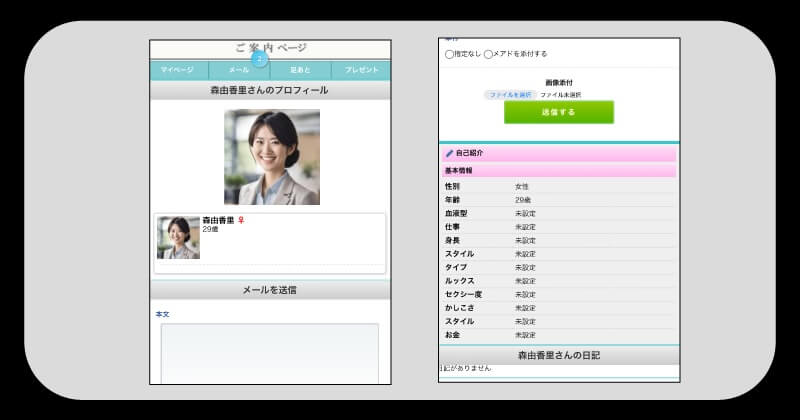Open the プレゼント tab

tap(361, 70)
